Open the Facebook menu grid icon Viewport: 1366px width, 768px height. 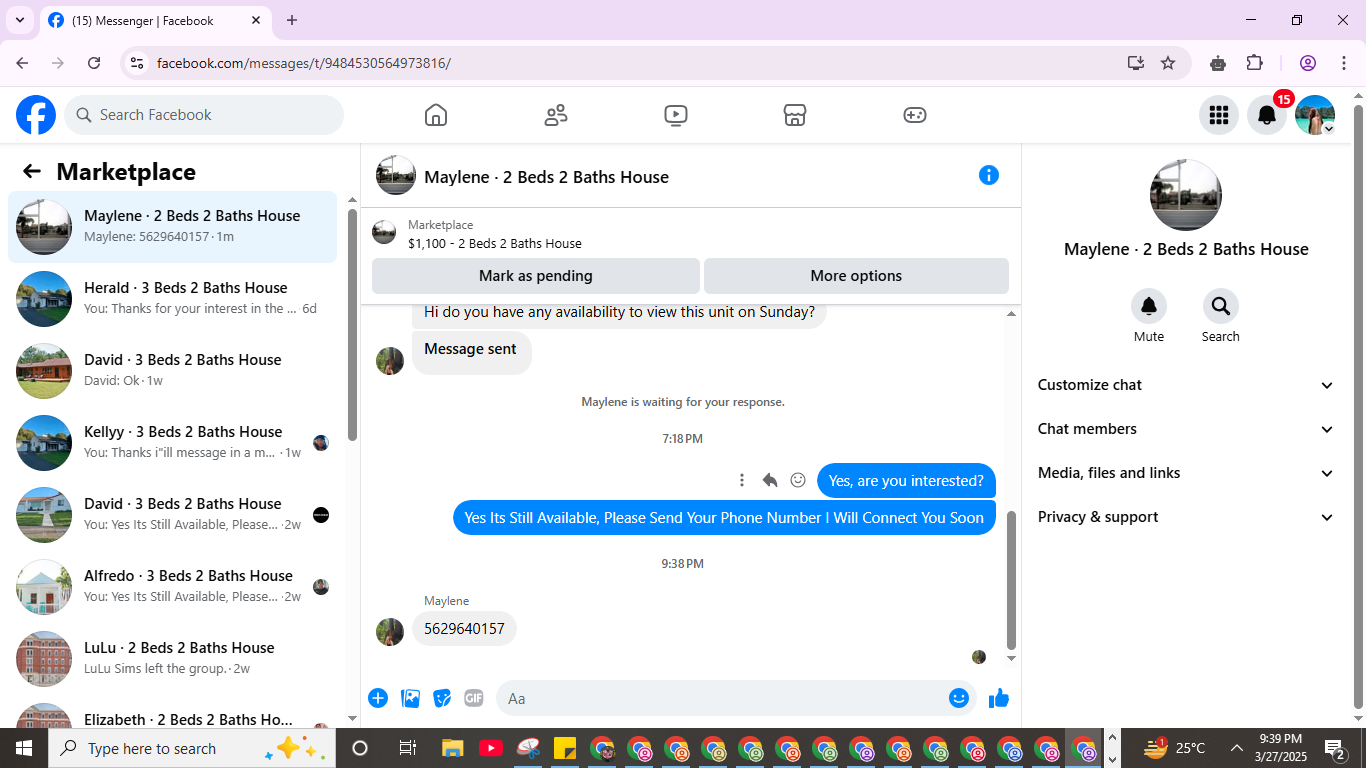(x=1219, y=115)
